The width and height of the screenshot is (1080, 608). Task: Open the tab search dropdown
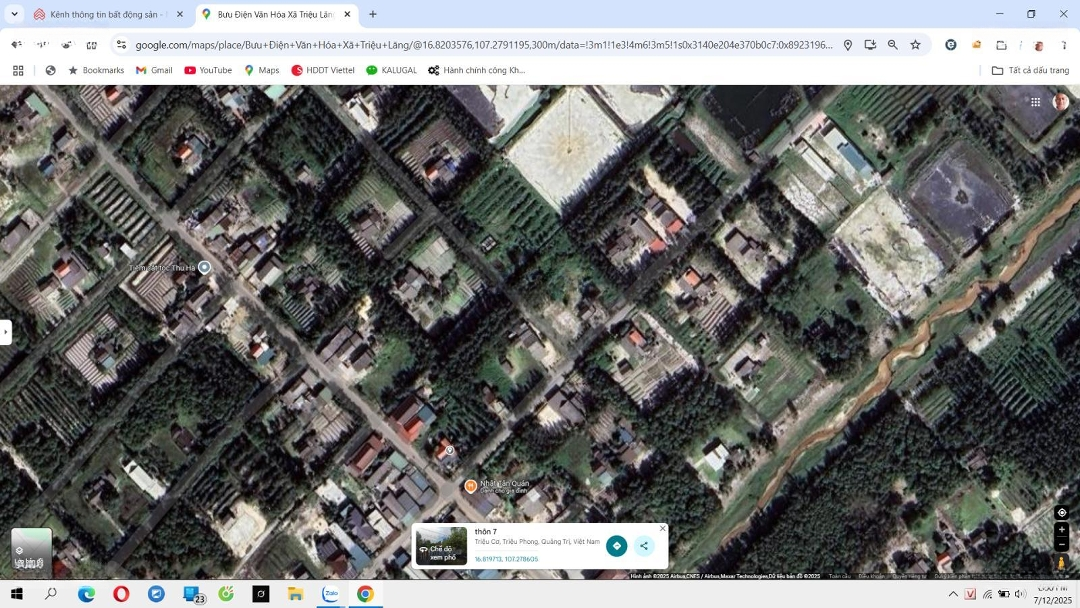[x=14, y=14]
